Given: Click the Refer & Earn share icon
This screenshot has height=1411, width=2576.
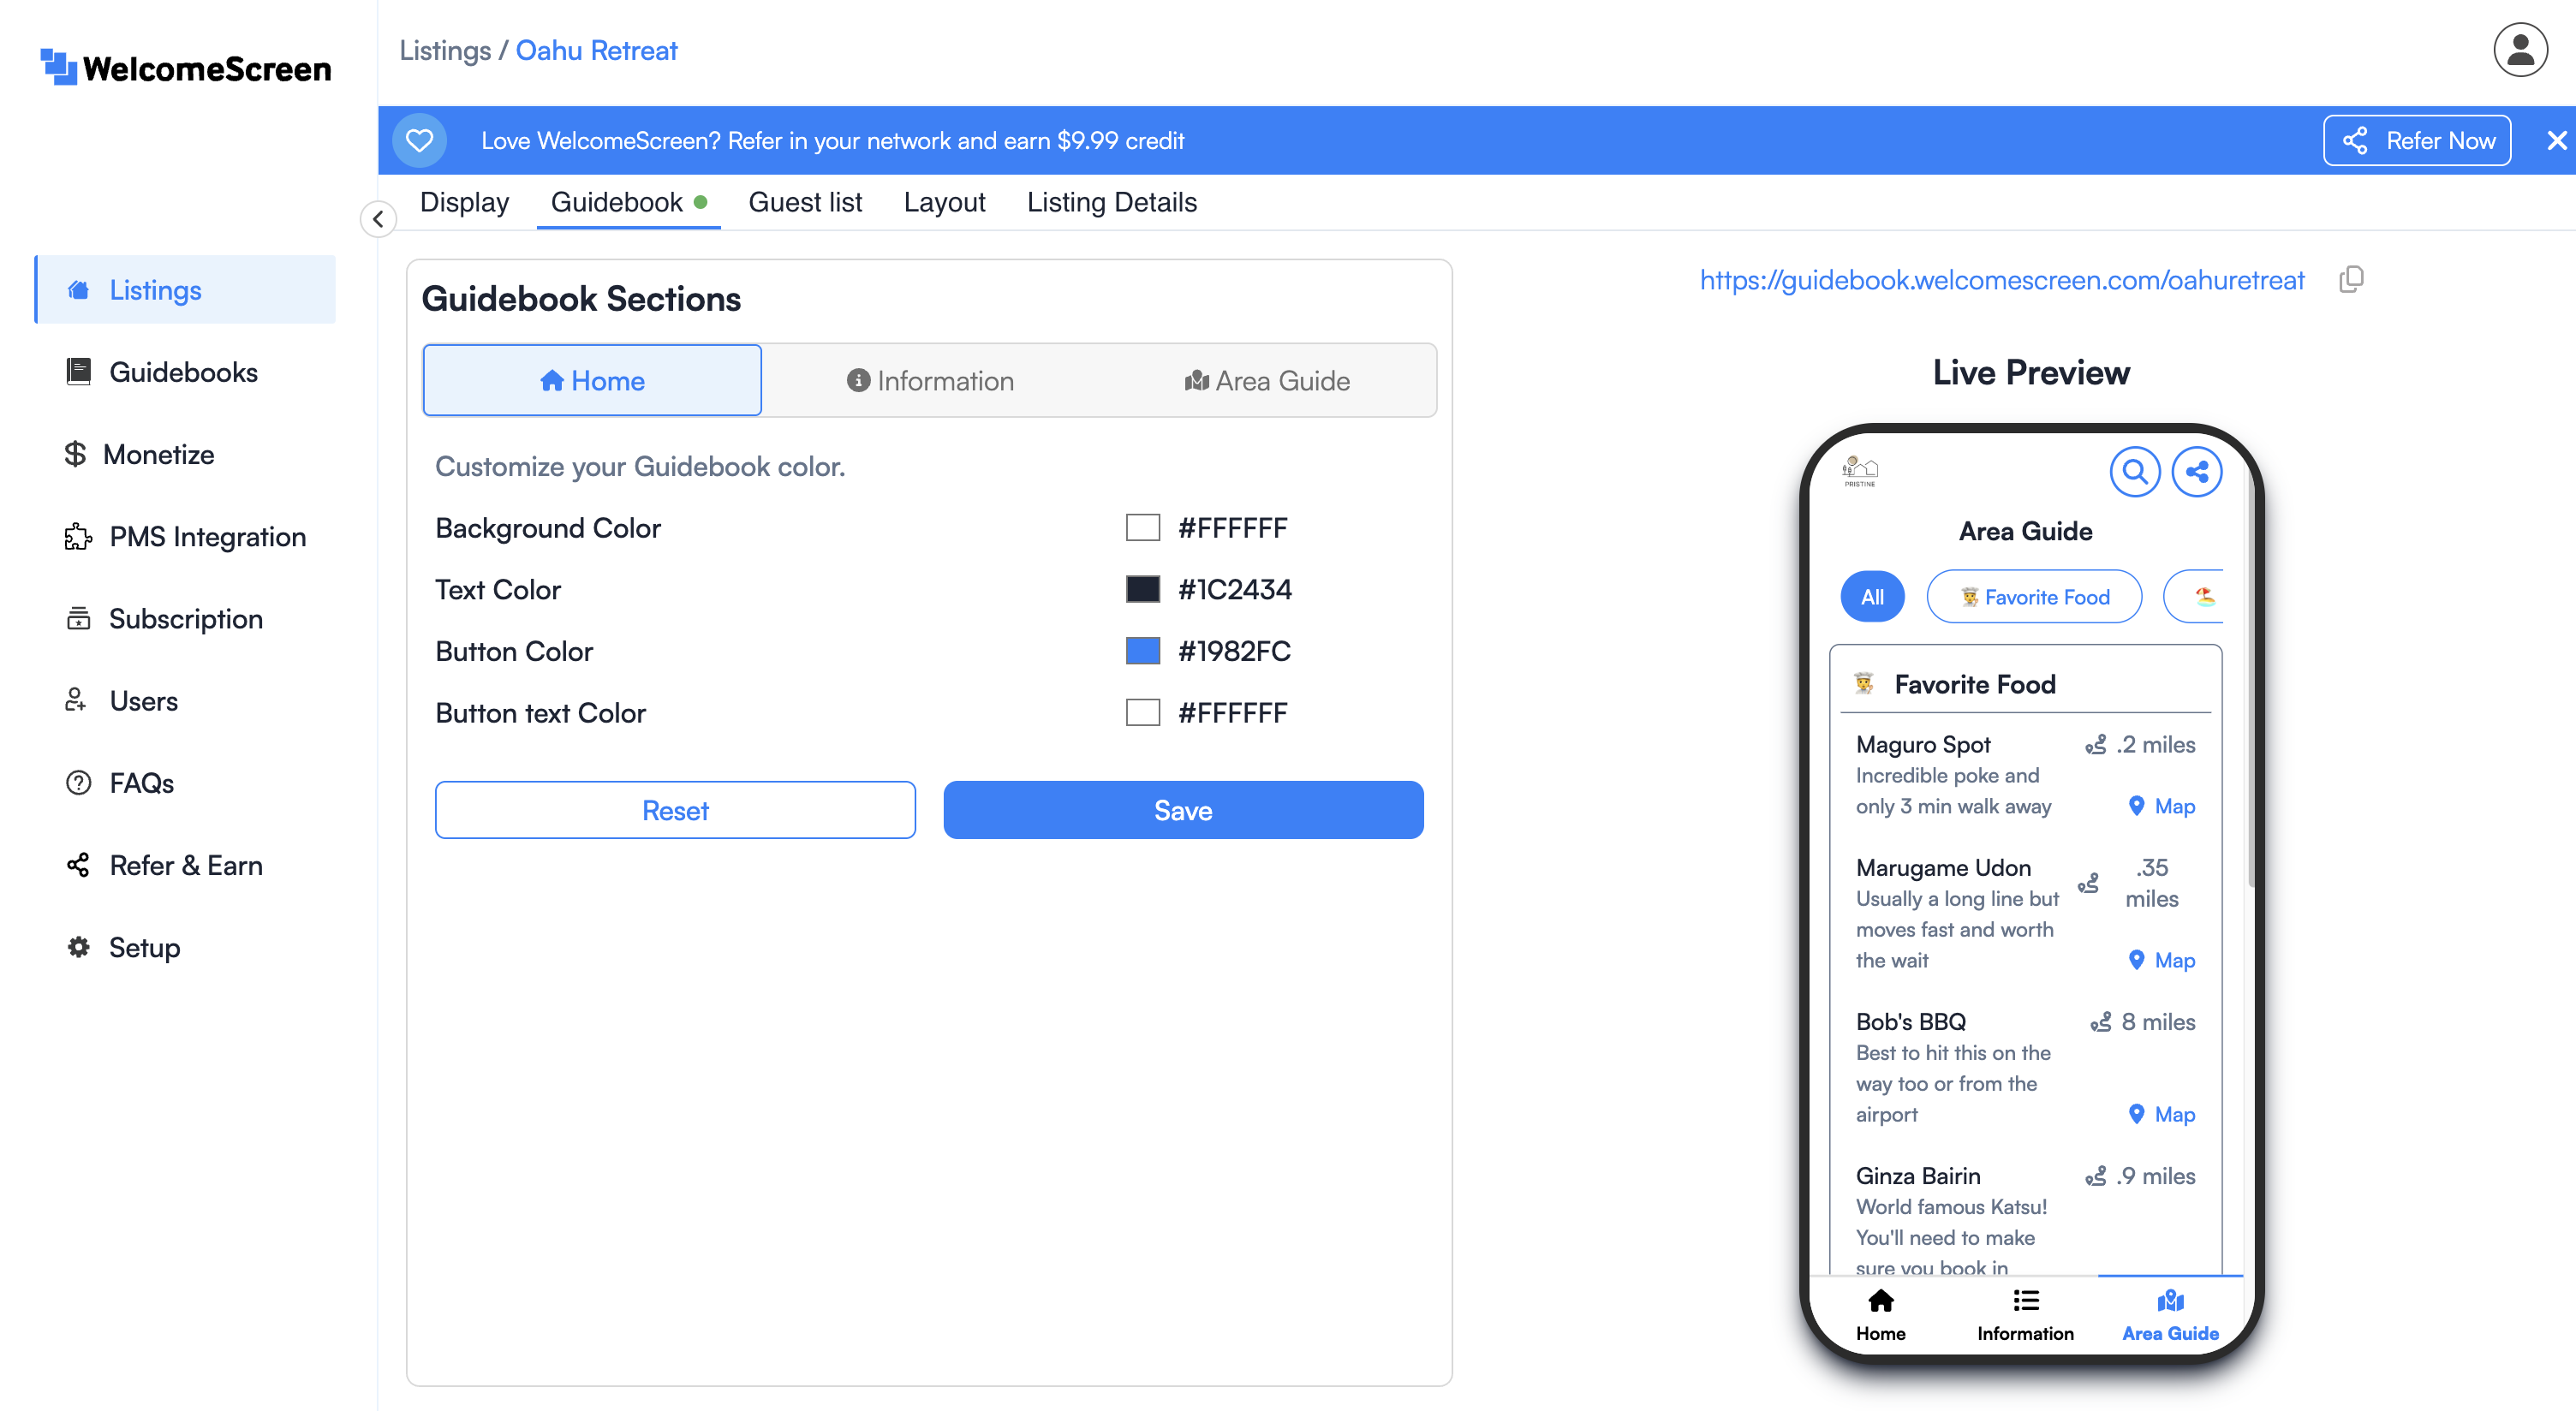Looking at the screenshot, I should [x=78, y=865].
